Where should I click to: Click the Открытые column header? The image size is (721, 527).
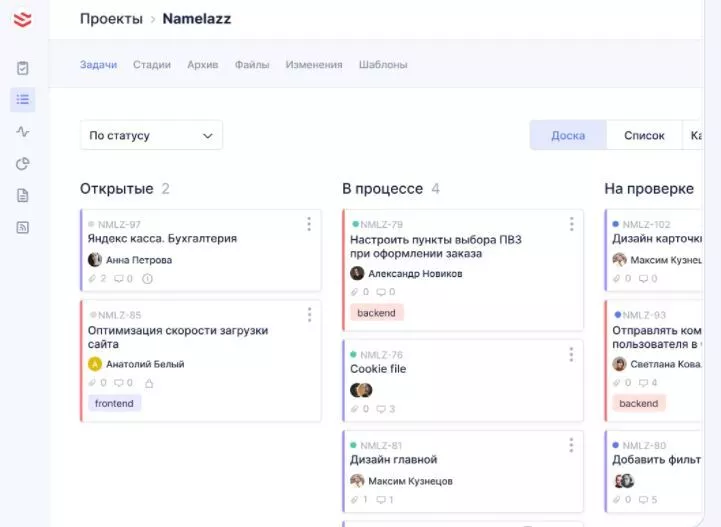pyautogui.click(x=116, y=189)
